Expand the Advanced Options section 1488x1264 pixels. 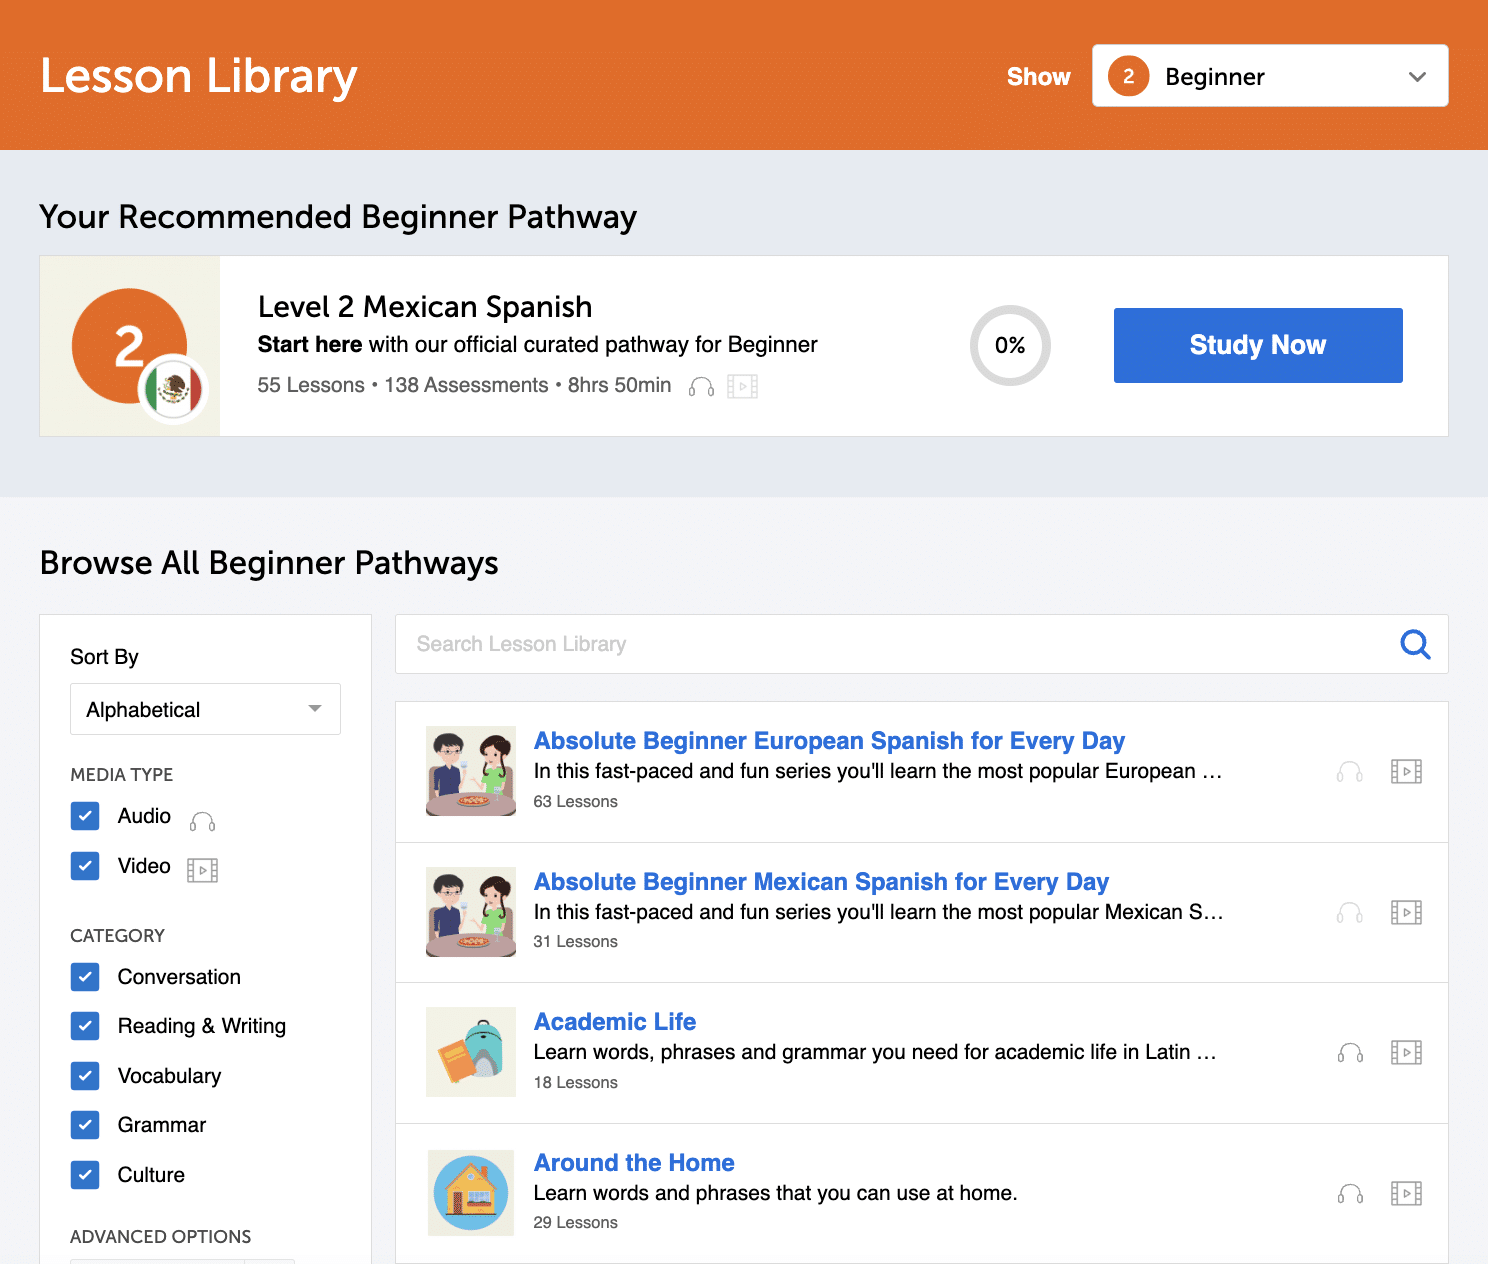tap(160, 1237)
